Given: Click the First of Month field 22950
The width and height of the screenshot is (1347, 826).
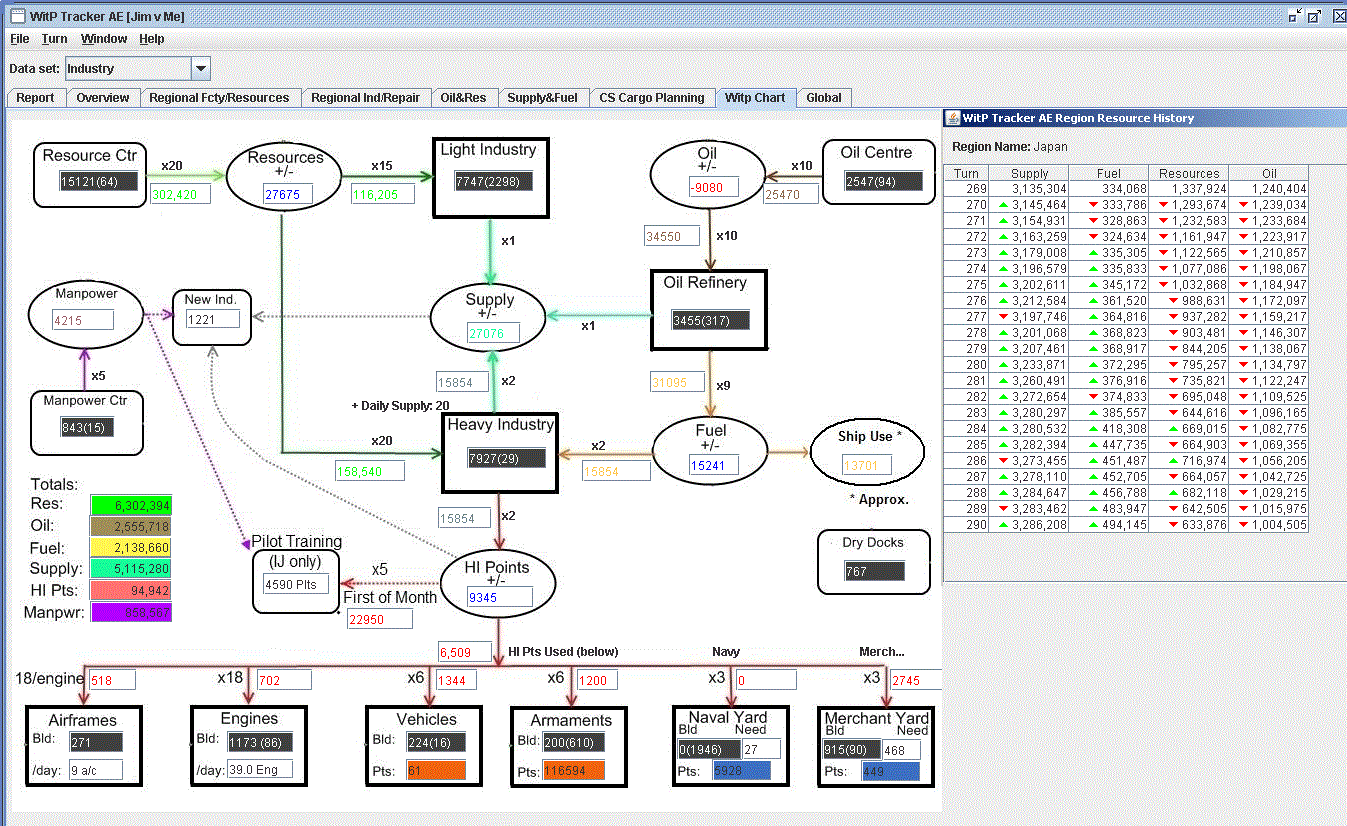Looking at the screenshot, I should coord(379,619).
